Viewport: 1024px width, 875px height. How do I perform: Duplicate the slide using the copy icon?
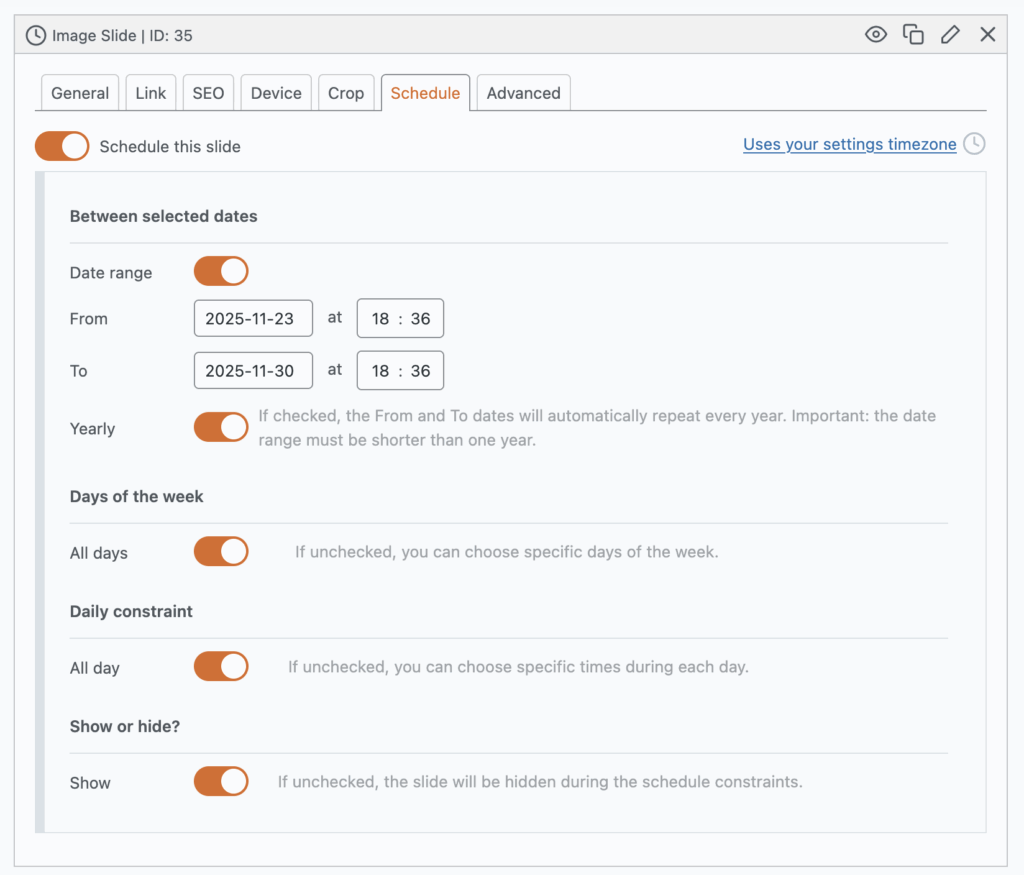pyautogui.click(x=913, y=33)
